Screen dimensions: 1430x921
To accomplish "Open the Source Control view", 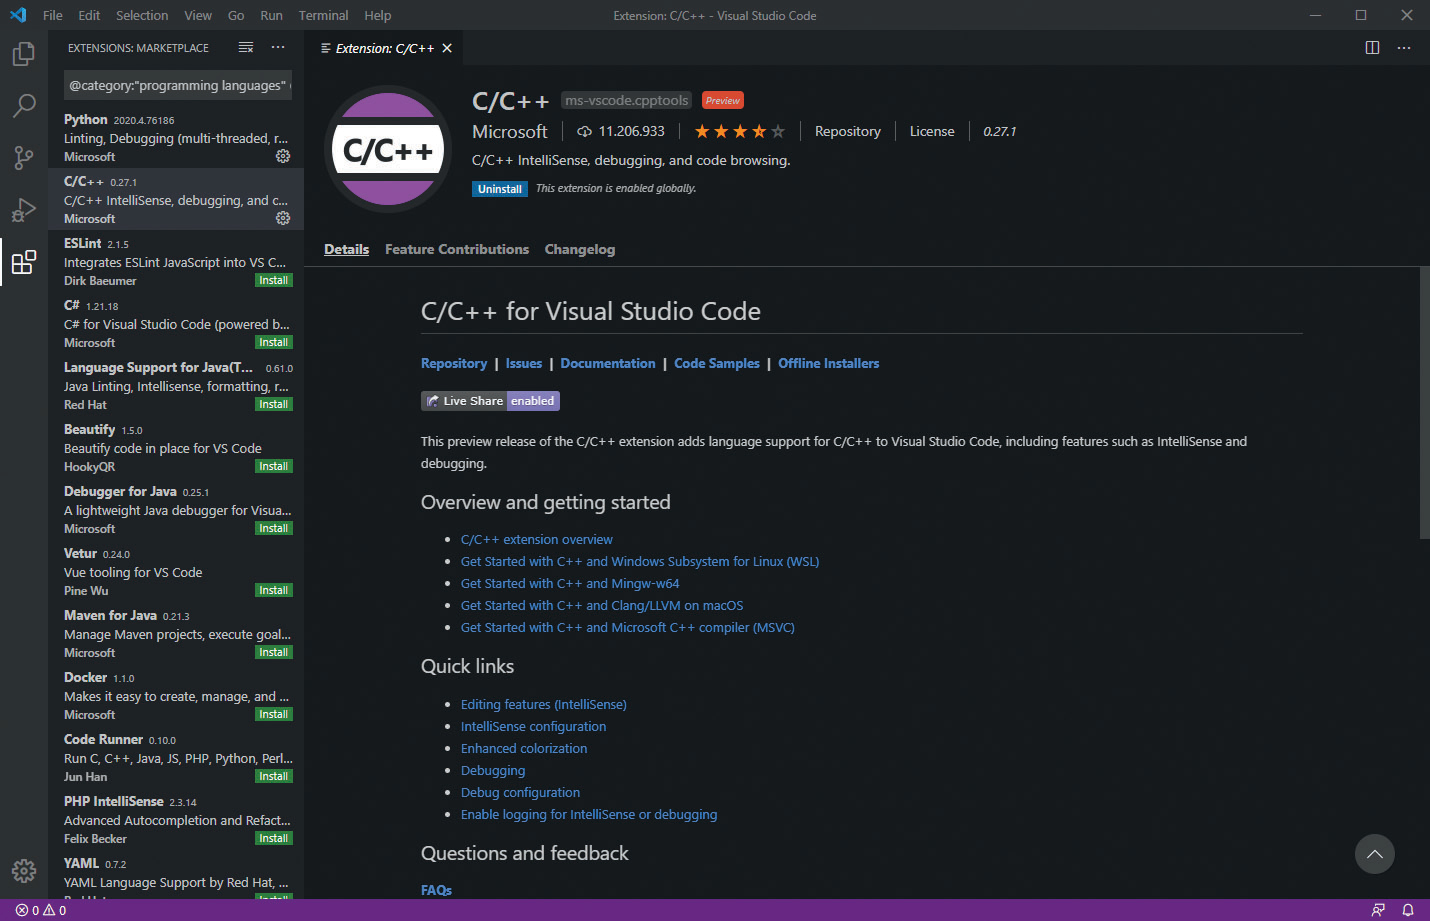I will [x=24, y=157].
